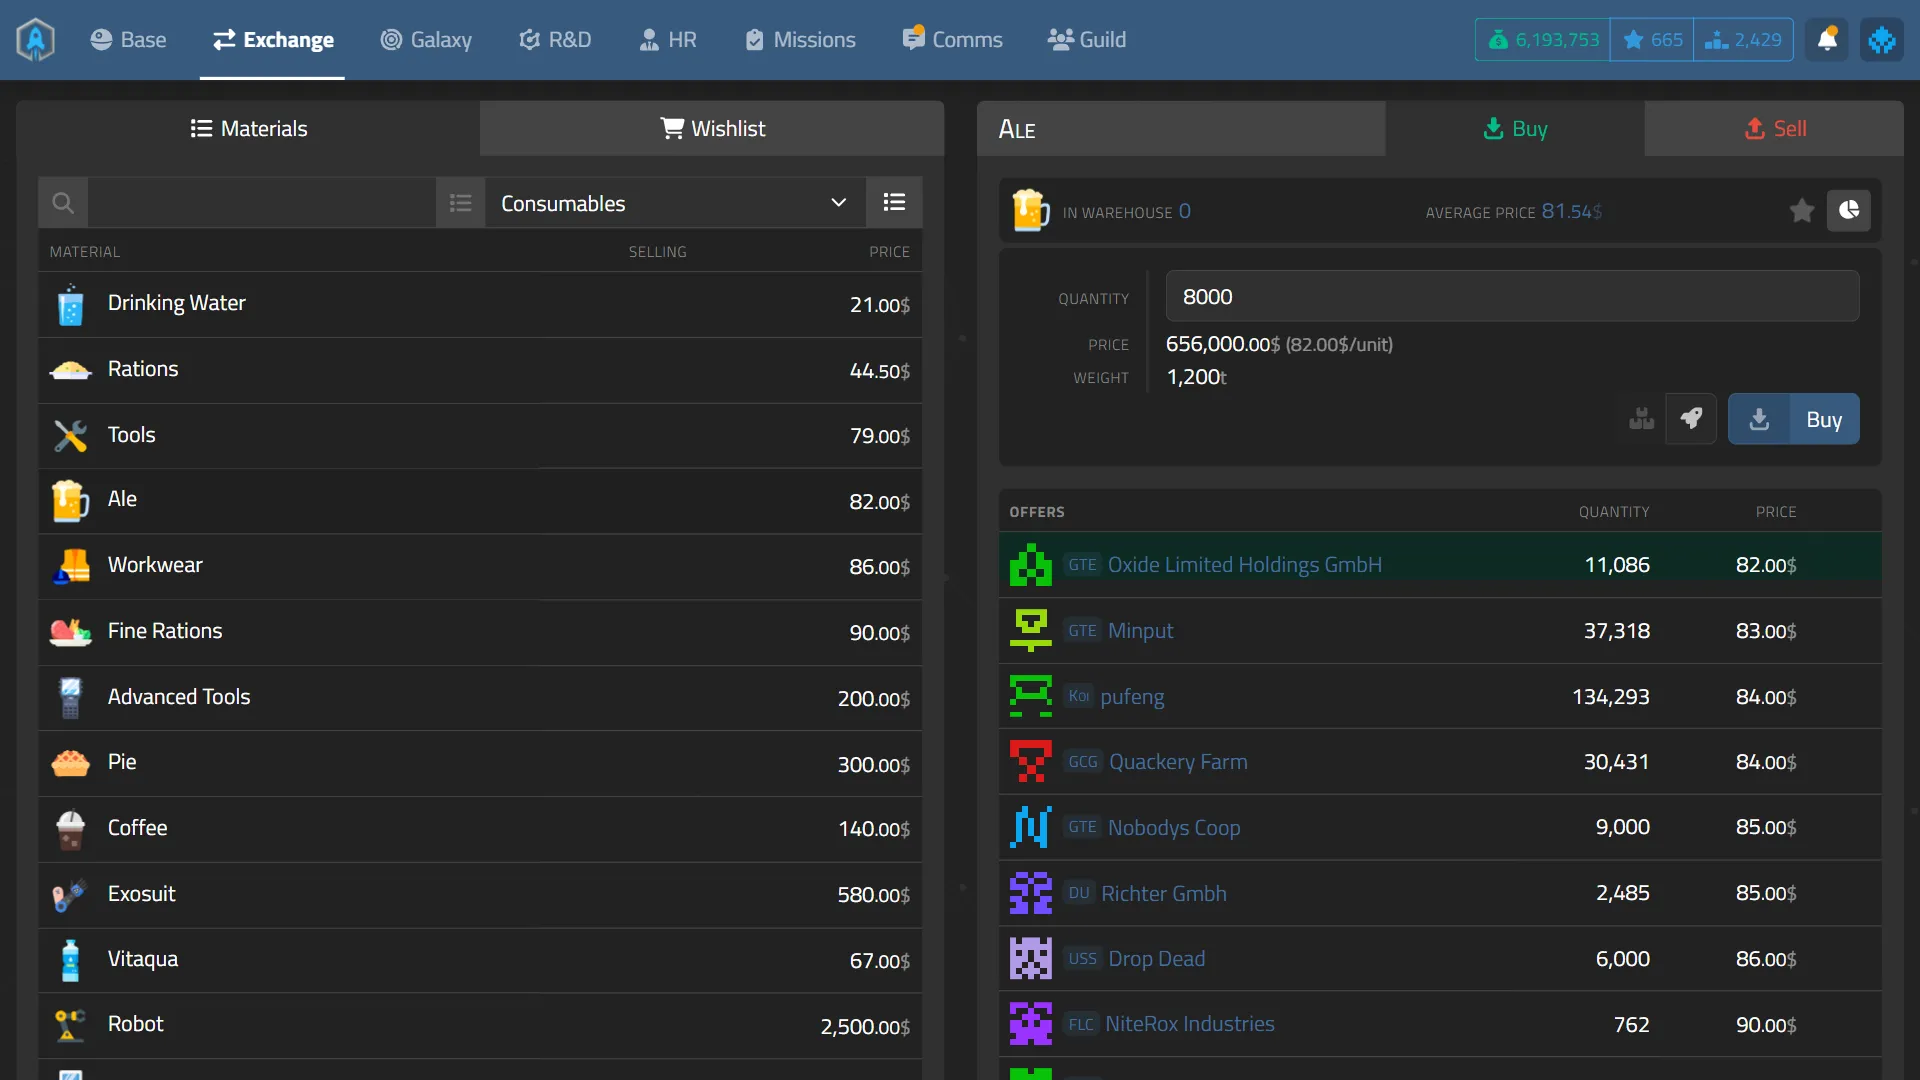Click the NiteRox Industries avatar

pyautogui.click(x=1030, y=1024)
